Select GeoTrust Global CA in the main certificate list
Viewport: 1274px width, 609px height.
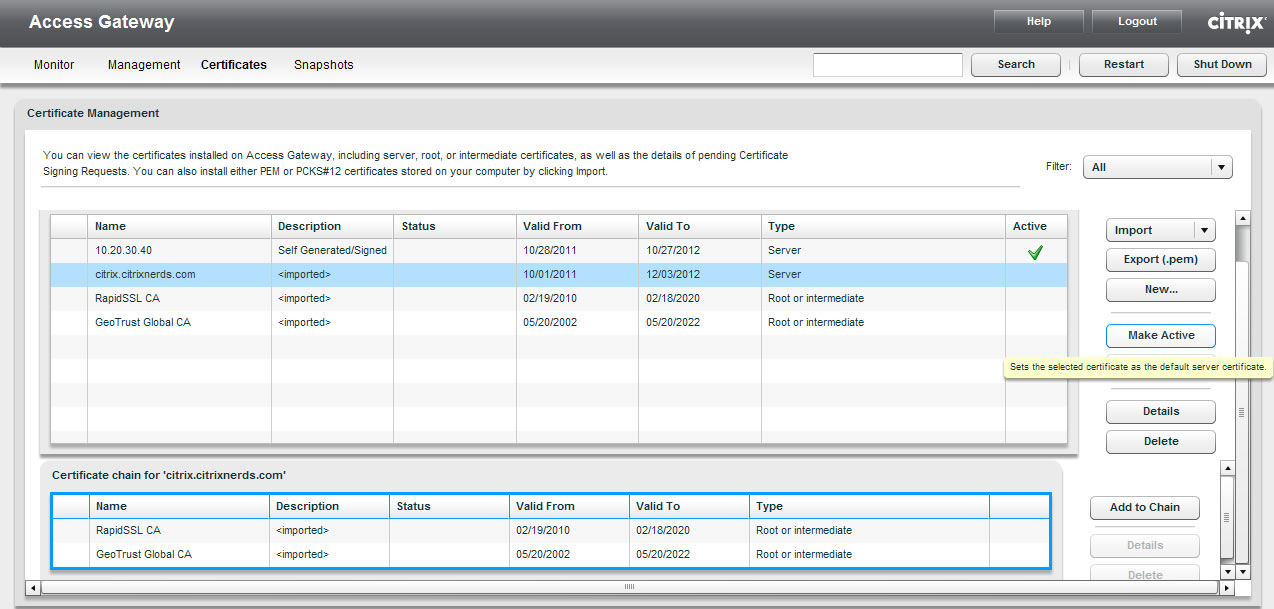(x=559, y=323)
